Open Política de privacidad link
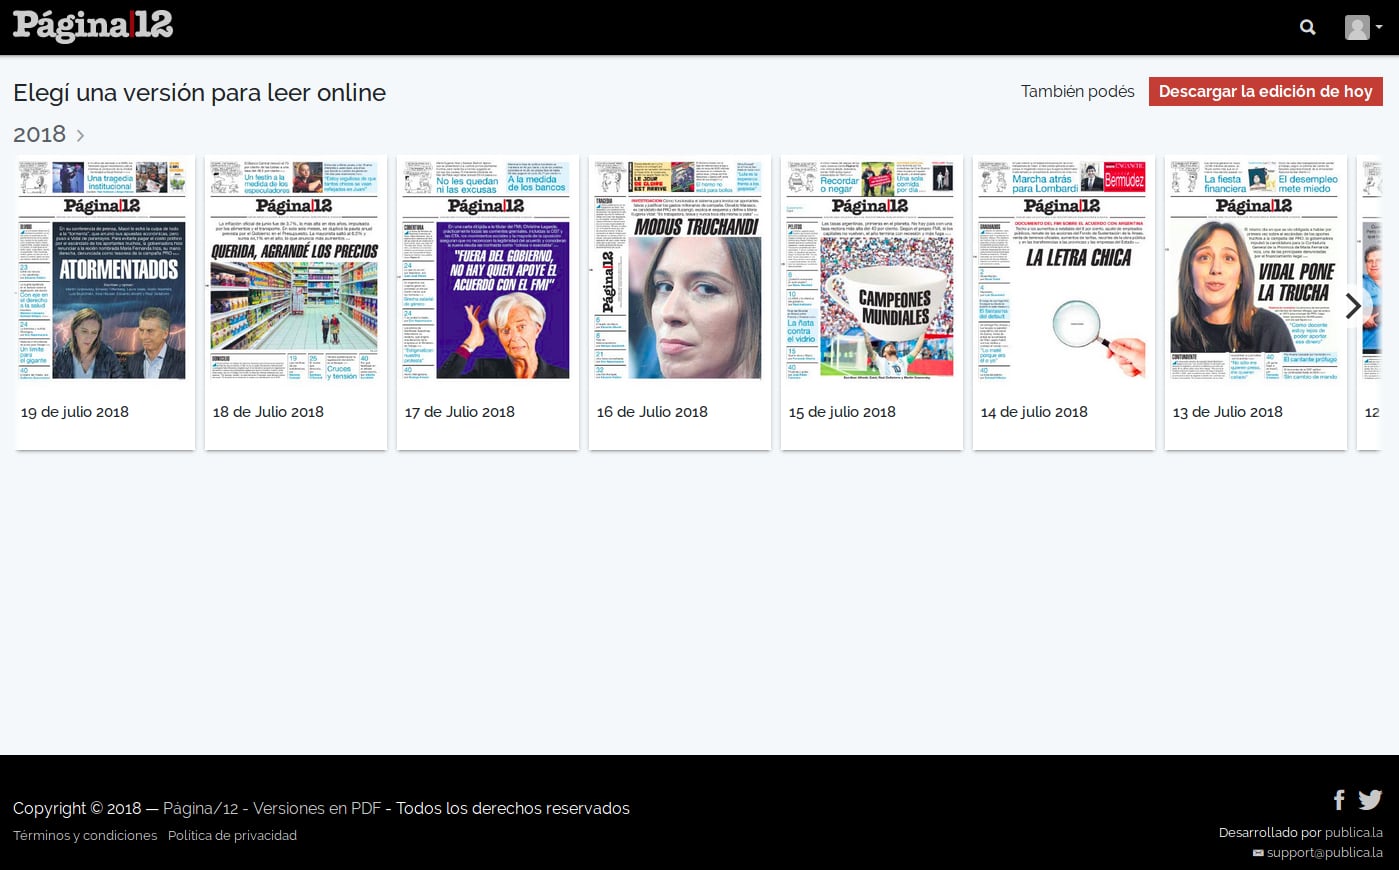1399x870 pixels. click(x=232, y=835)
